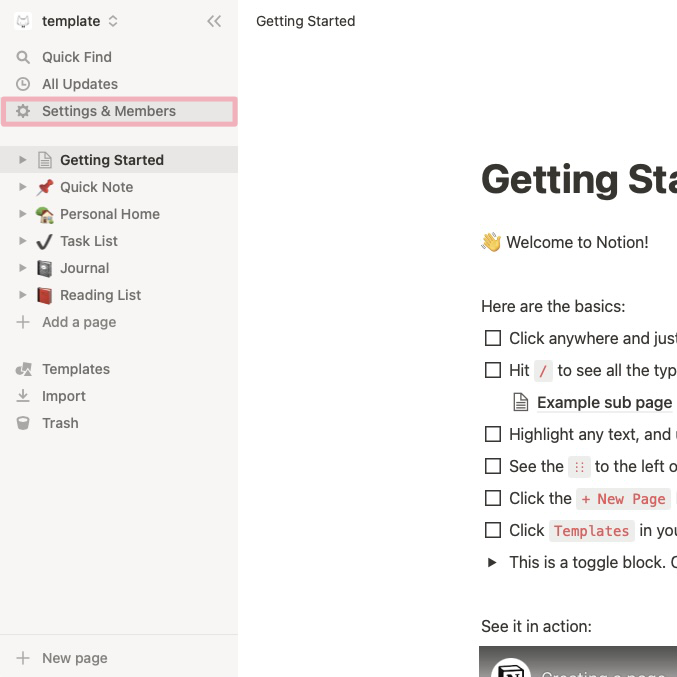Image resolution: width=677 pixels, height=677 pixels.
Task: Click the plus icon beside New page
Action: [23, 658]
